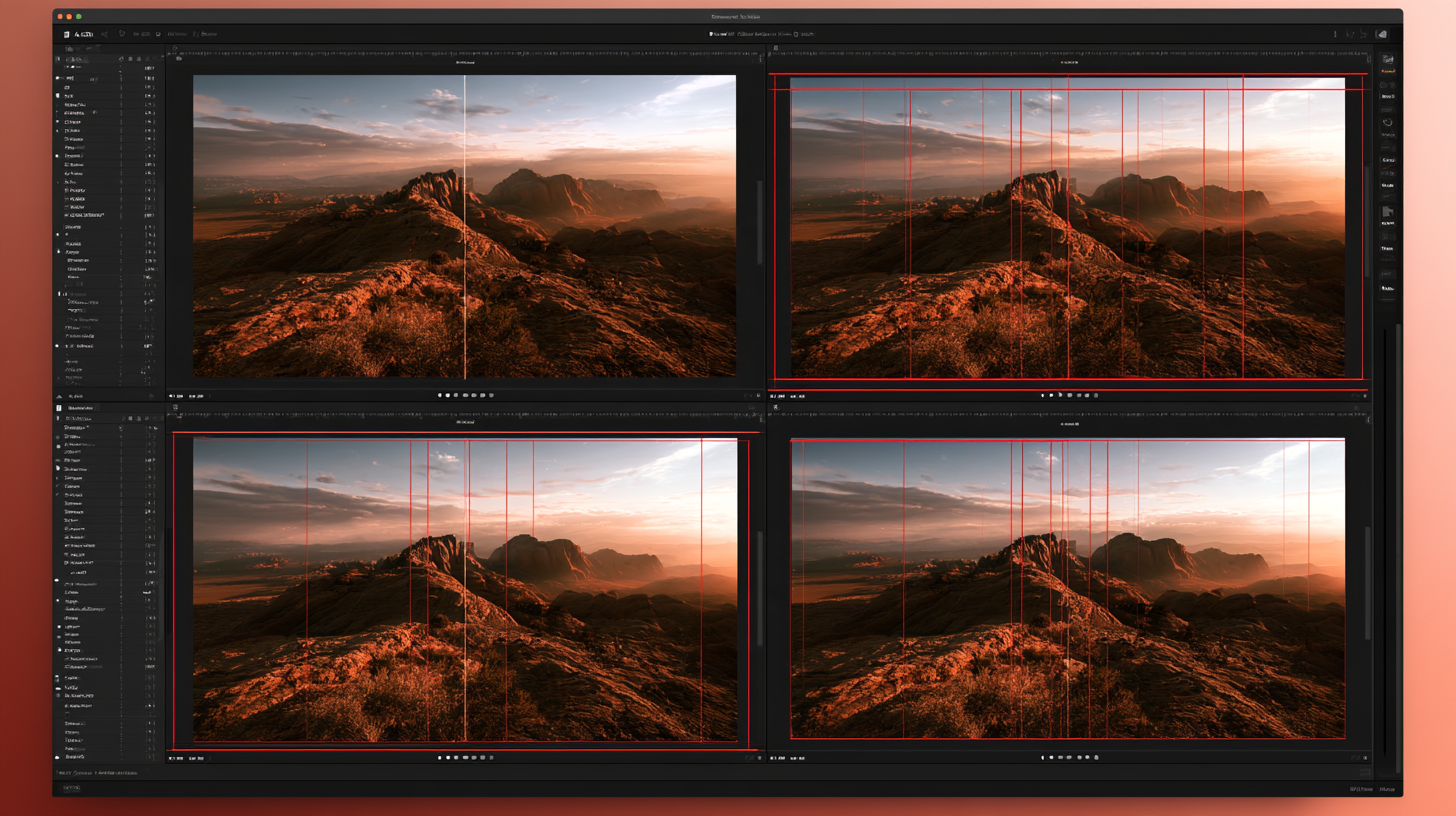Click the white split-comparison line in top-left viewer
Screen dimensions: 1456x816
tap(465, 226)
